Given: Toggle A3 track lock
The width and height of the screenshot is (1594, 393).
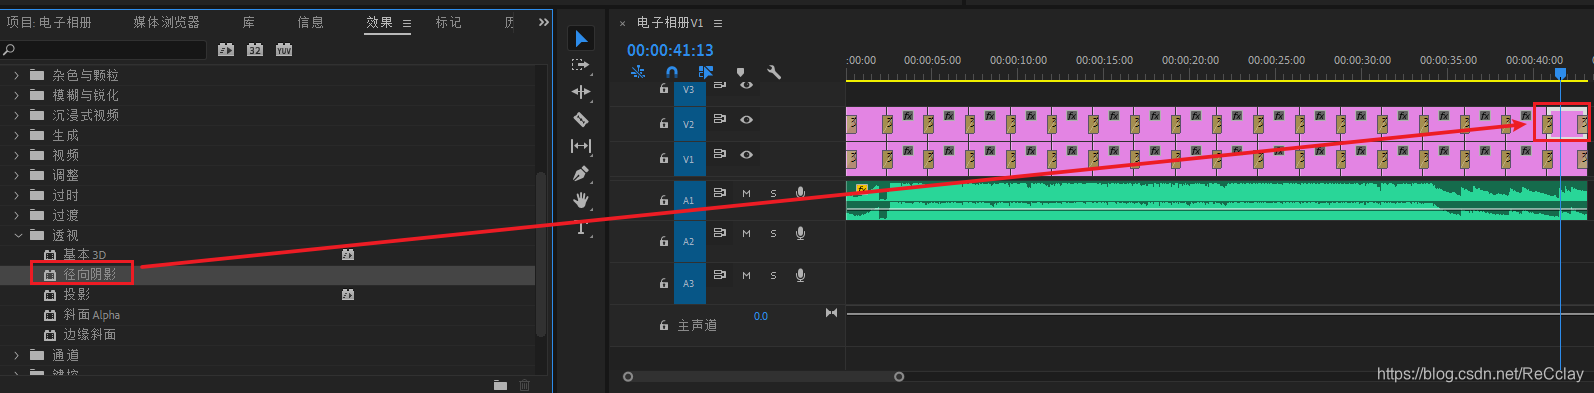Looking at the screenshot, I should [x=663, y=283].
